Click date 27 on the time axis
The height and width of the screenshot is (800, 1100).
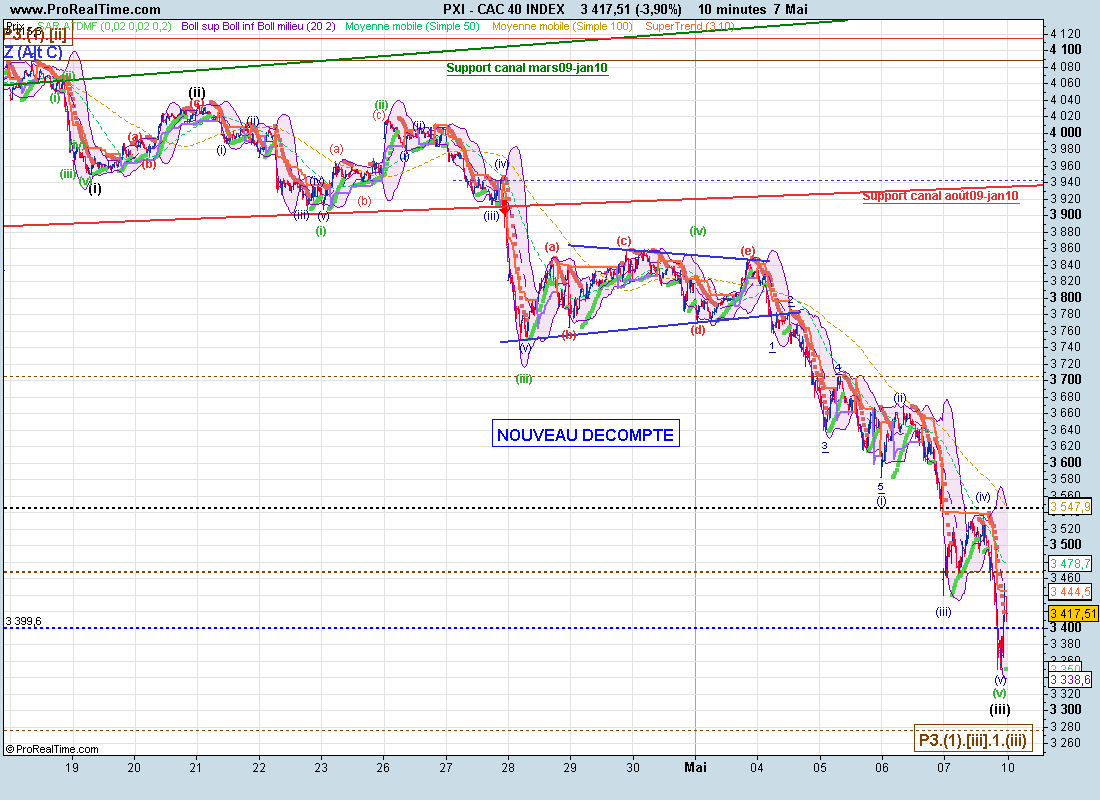pos(446,768)
